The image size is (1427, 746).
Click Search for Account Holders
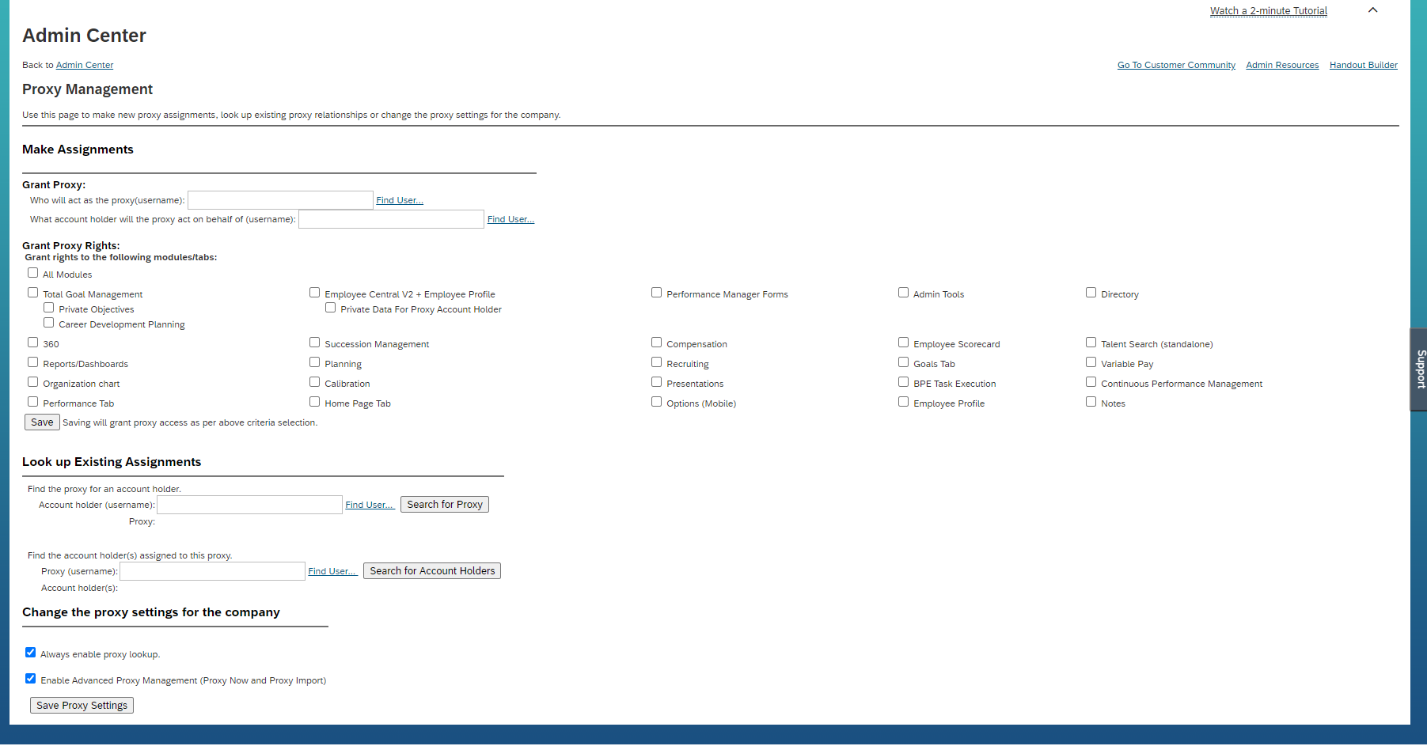[x=431, y=570]
